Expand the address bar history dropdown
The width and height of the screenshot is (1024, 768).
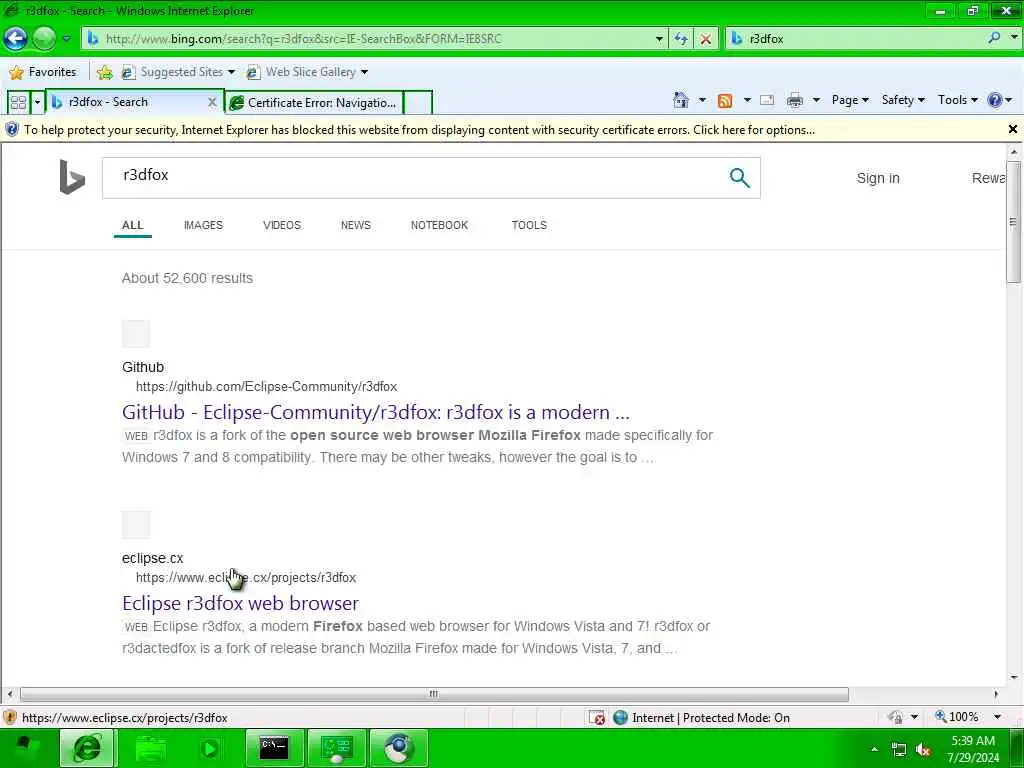[659, 39]
